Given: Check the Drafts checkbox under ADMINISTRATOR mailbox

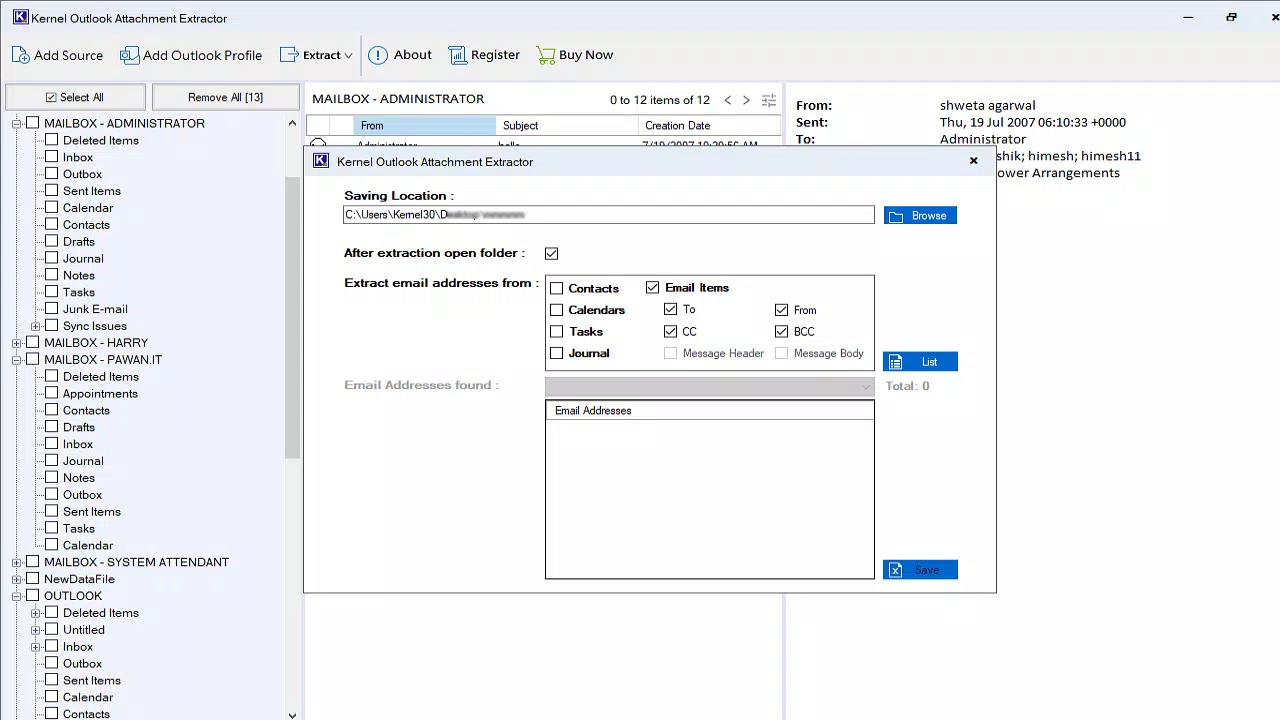Looking at the screenshot, I should (52, 242).
